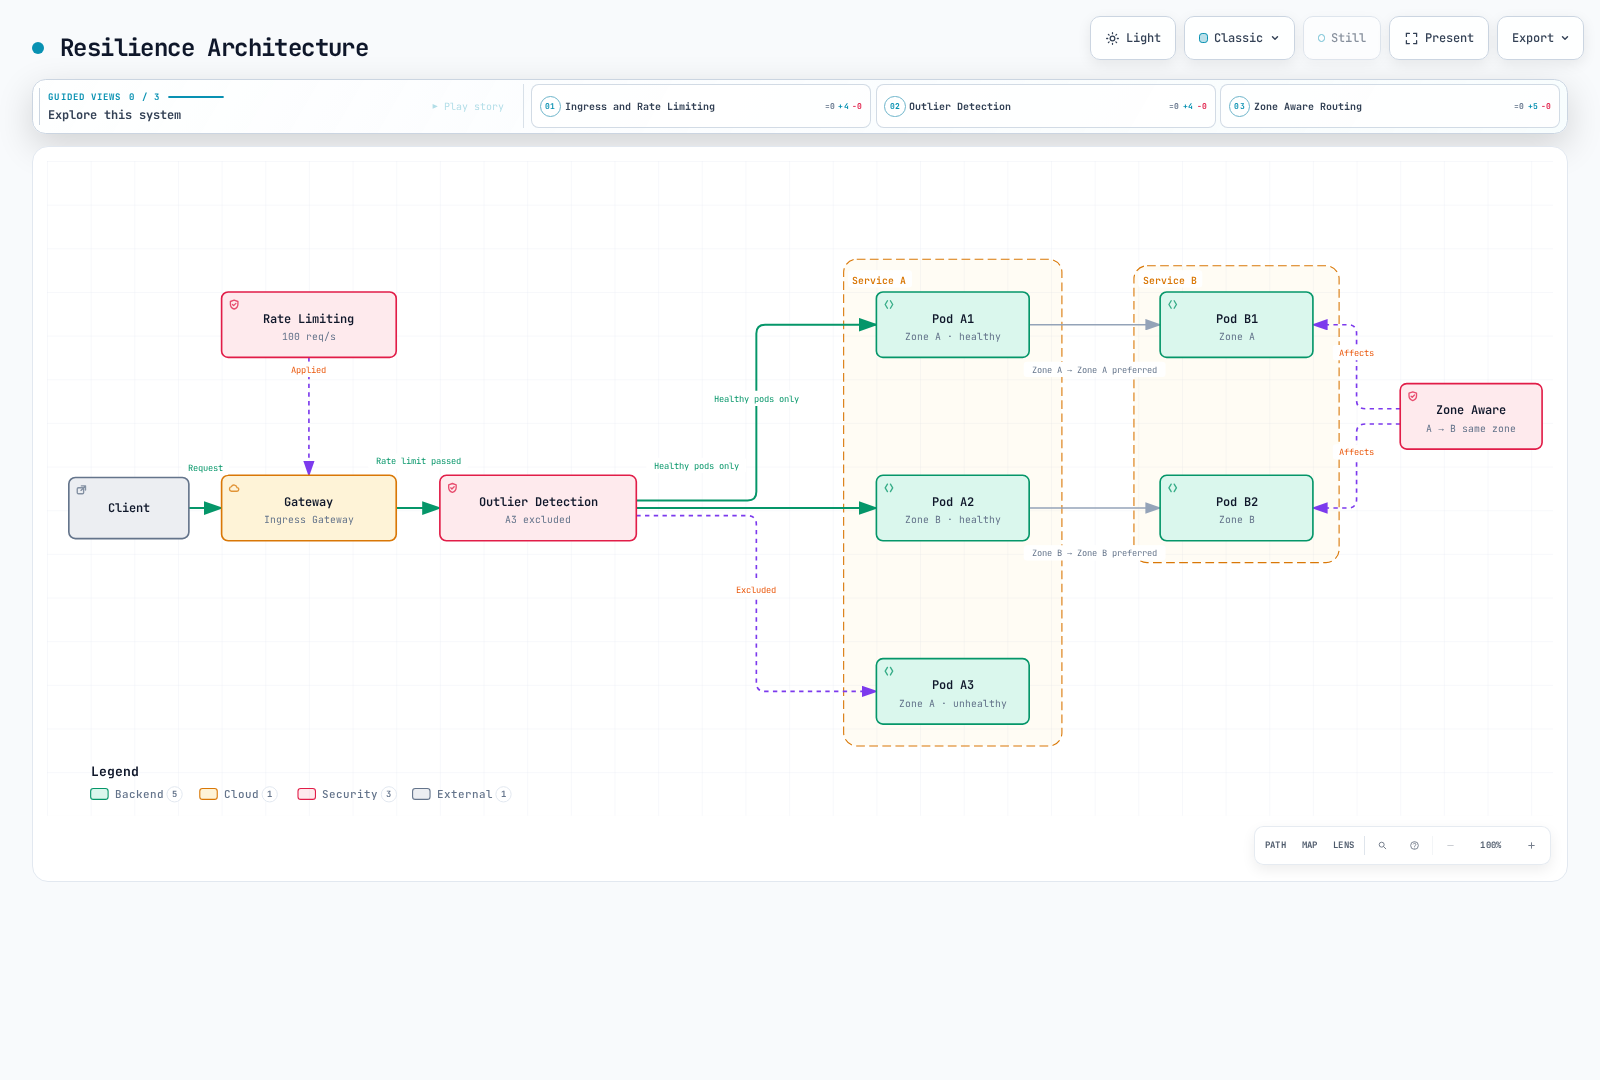Click the Security legend color swatch
Screen dimensions: 1600x1080
tap(306, 794)
